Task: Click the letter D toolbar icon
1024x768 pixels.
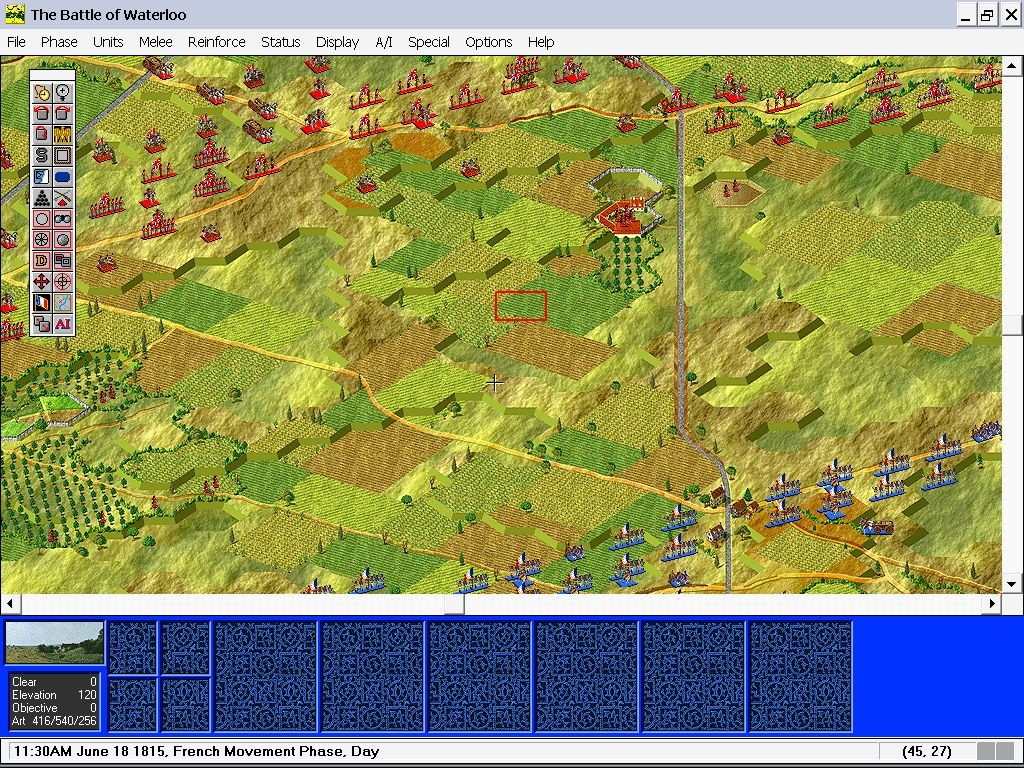Action: [42, 261]
